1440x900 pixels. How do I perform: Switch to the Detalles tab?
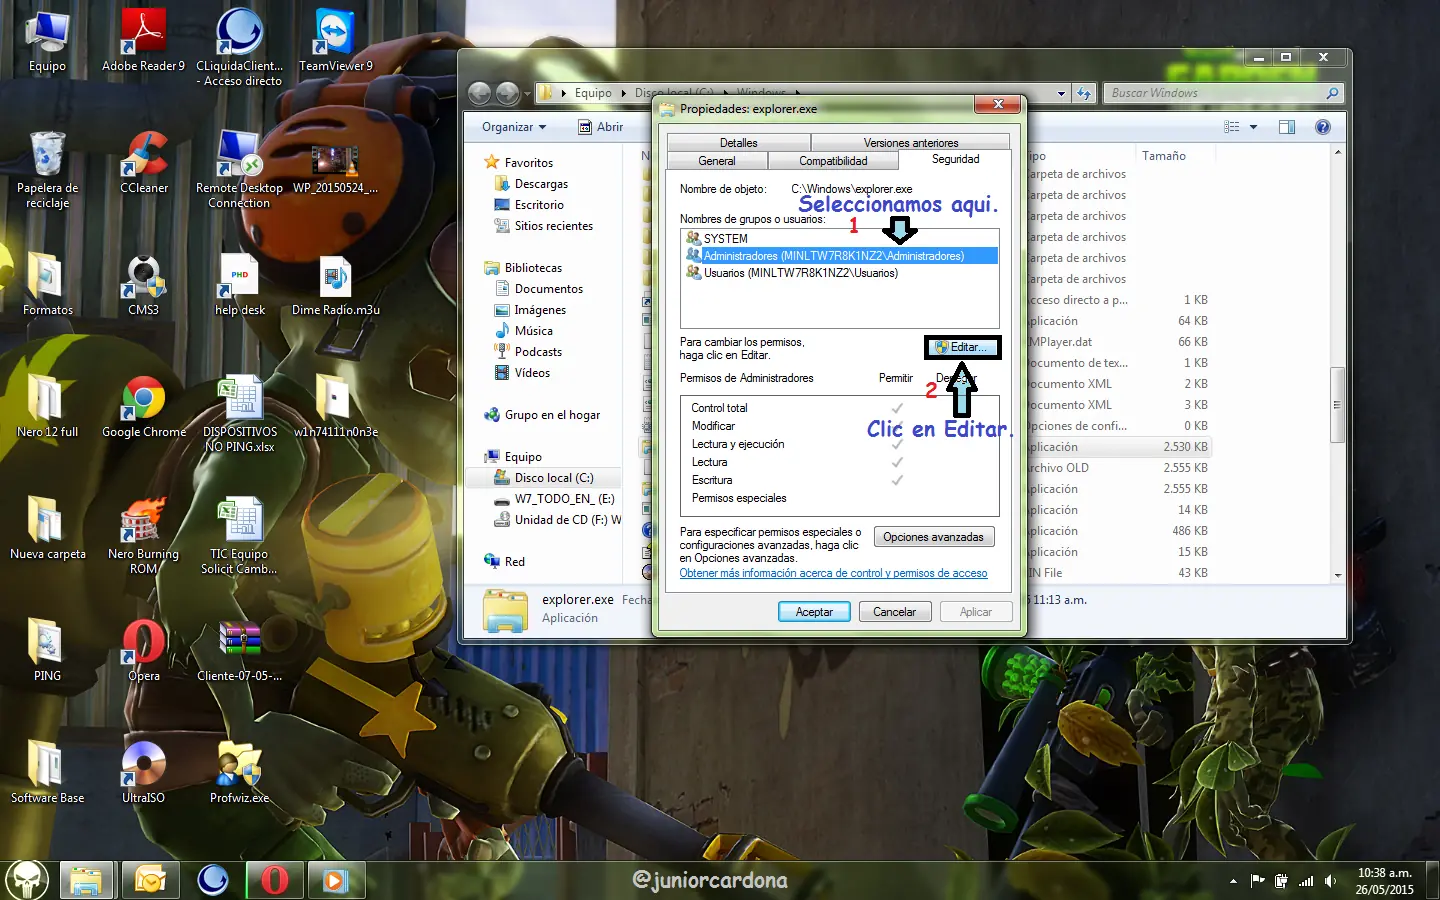coord(738,143)
